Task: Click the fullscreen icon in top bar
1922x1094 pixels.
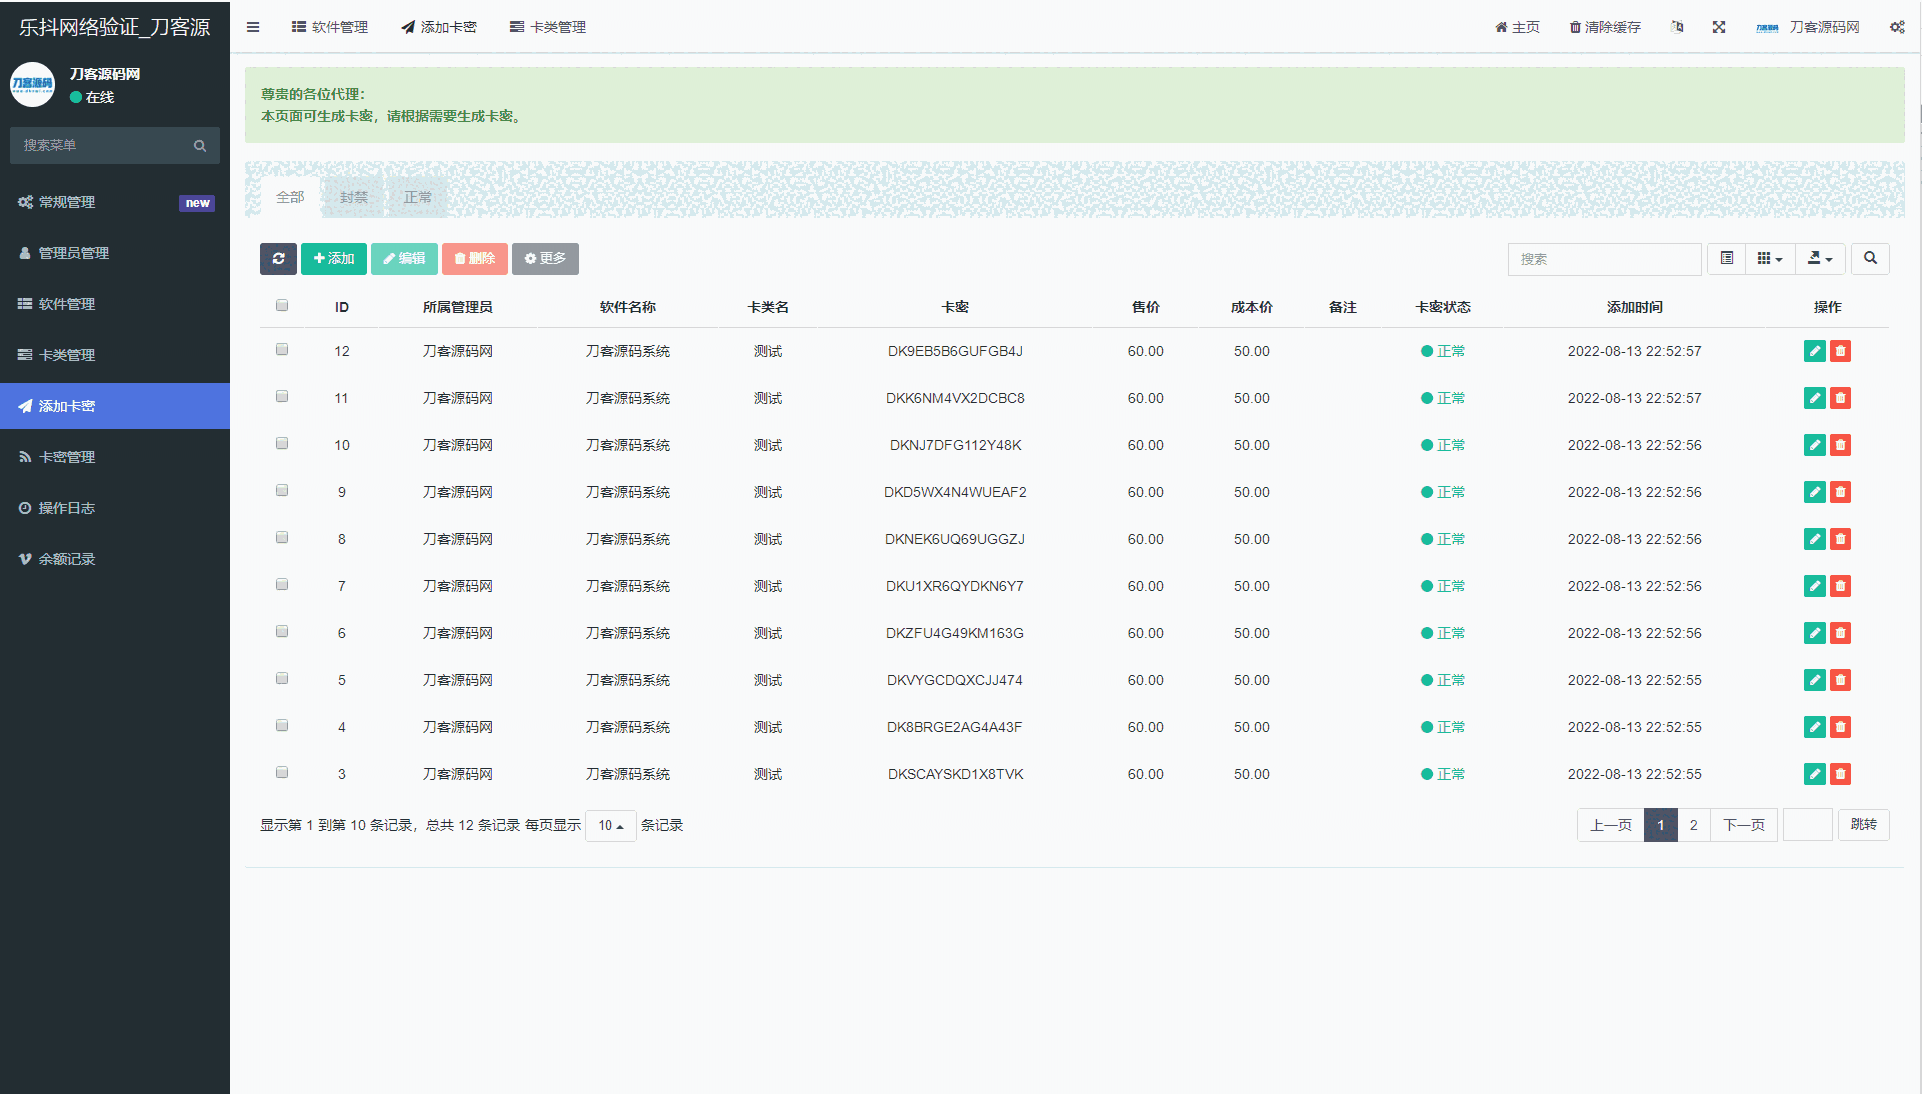Action: pyautogui.click(x=1718, y=27)
